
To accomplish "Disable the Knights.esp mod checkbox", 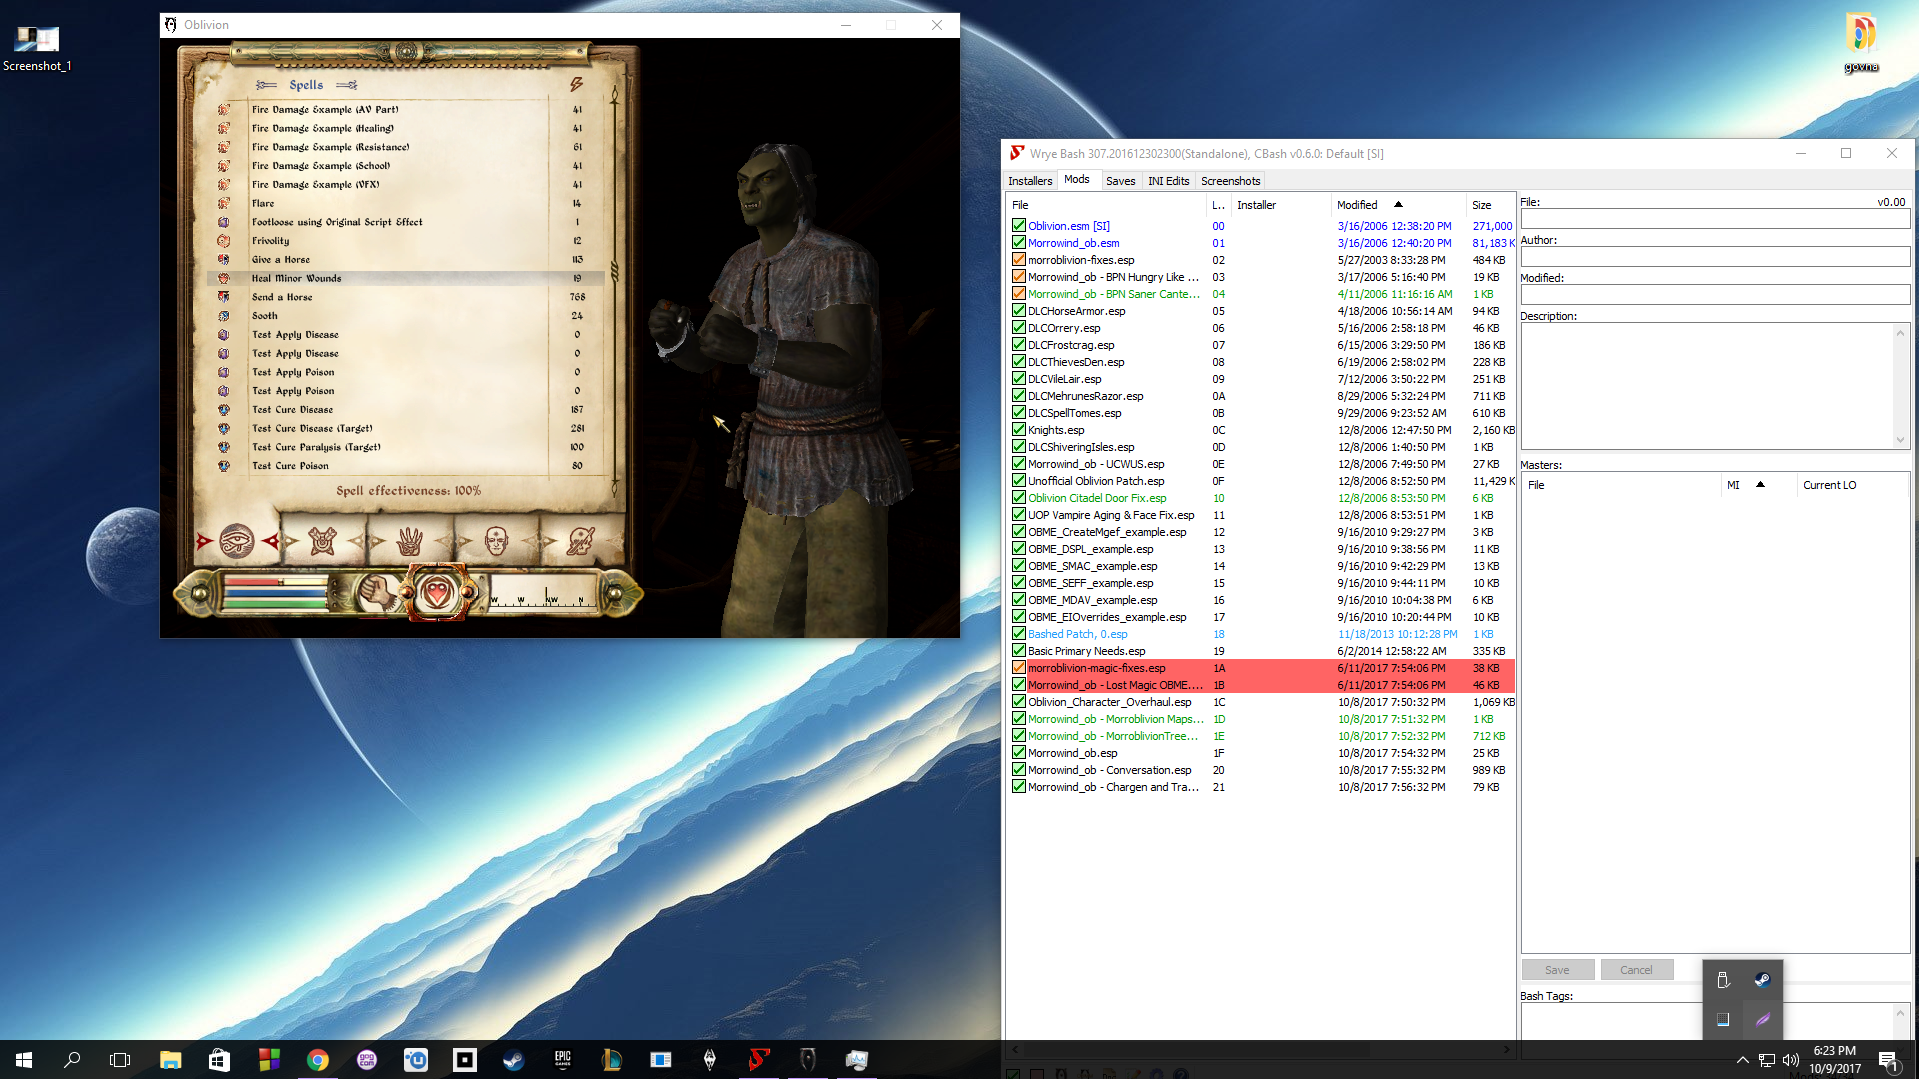I will pyautogui.click(x=1019, y=430).
